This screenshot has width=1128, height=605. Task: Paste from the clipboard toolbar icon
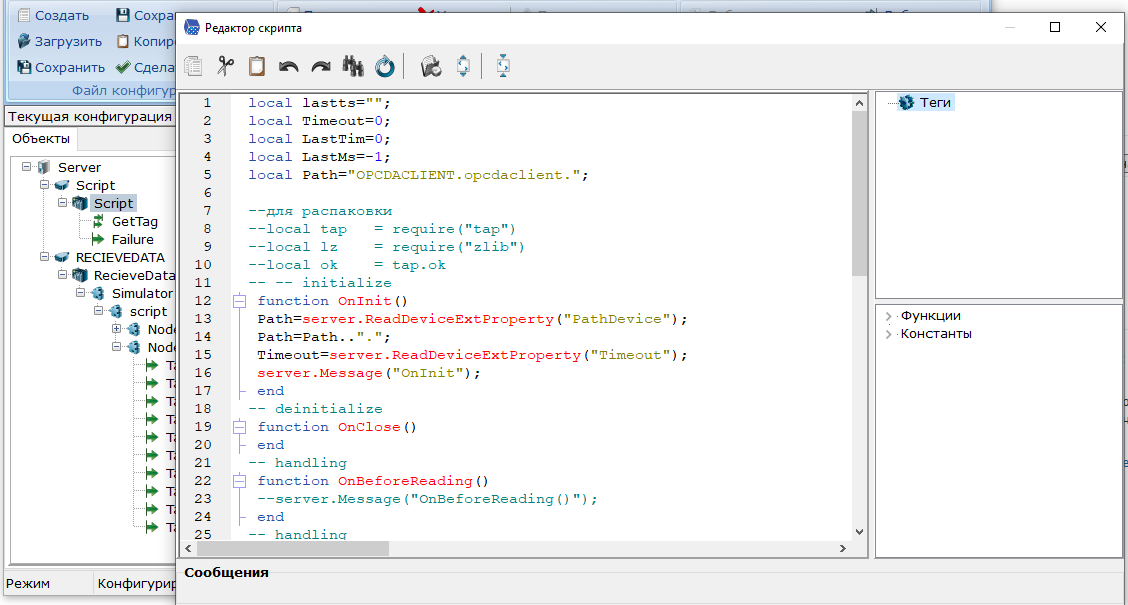click(257, 66)
